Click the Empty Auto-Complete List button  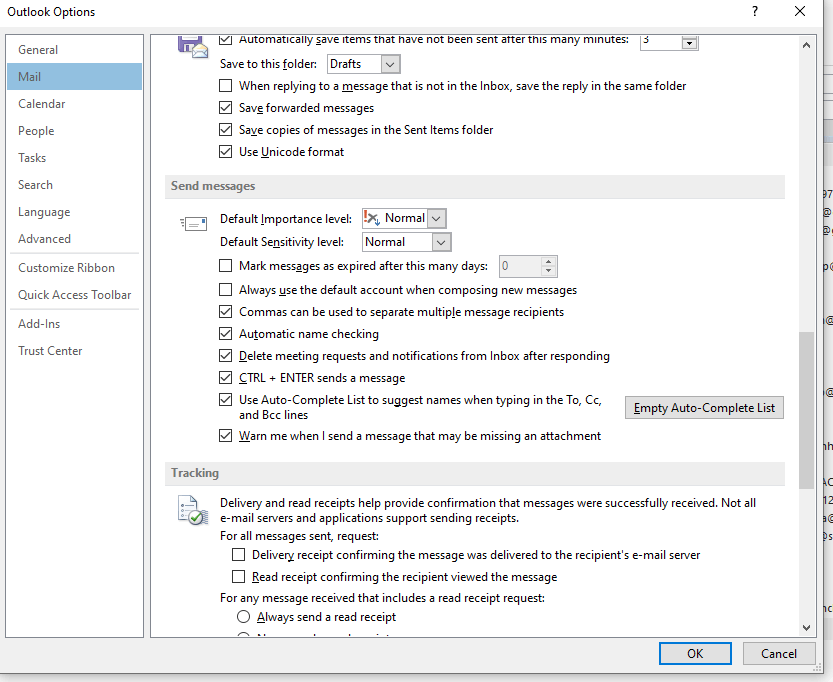(x=704, y=408)
